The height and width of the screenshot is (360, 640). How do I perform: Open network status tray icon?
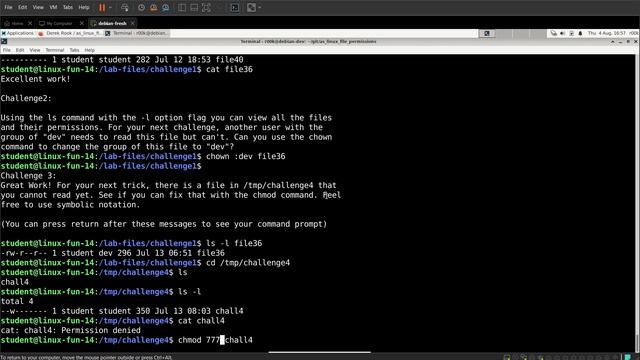553,33
